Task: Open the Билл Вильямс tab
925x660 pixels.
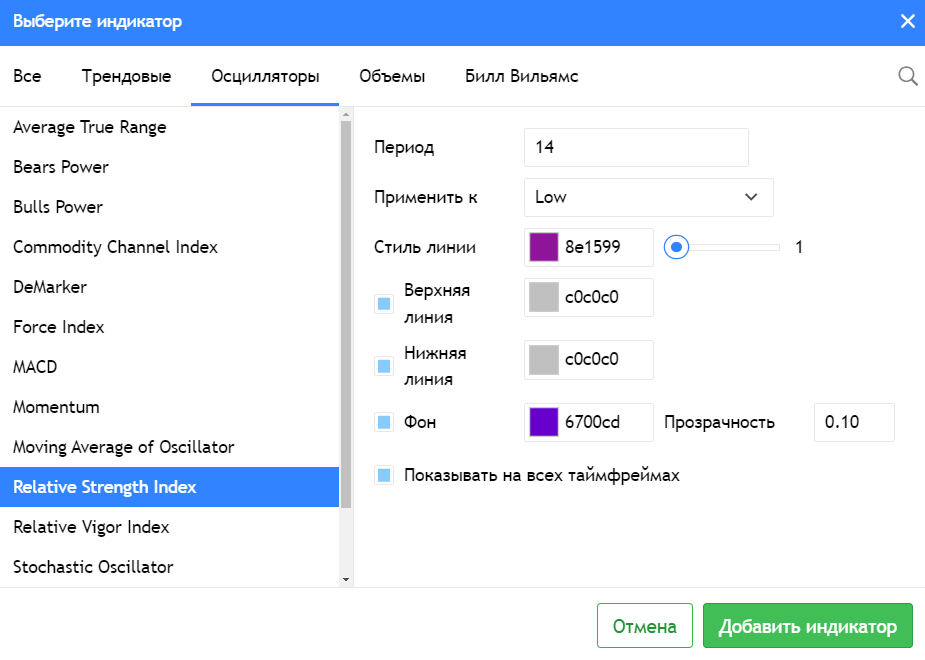Action: 521,76
